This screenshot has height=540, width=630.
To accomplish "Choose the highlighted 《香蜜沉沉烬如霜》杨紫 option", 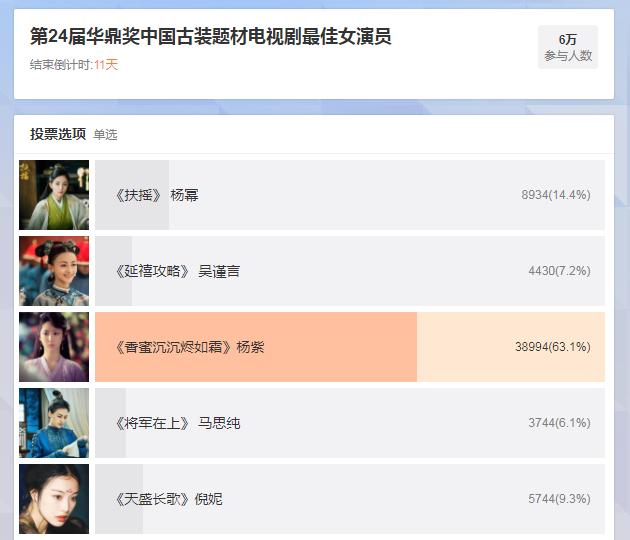I will point(190,347).
